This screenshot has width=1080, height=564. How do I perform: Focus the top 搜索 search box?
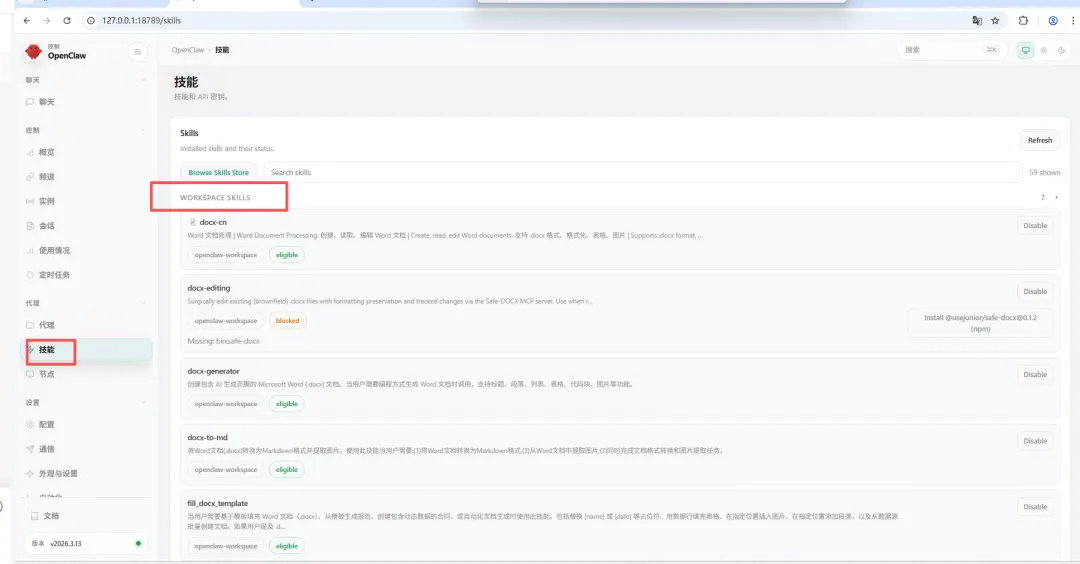[x=952, y=50]
